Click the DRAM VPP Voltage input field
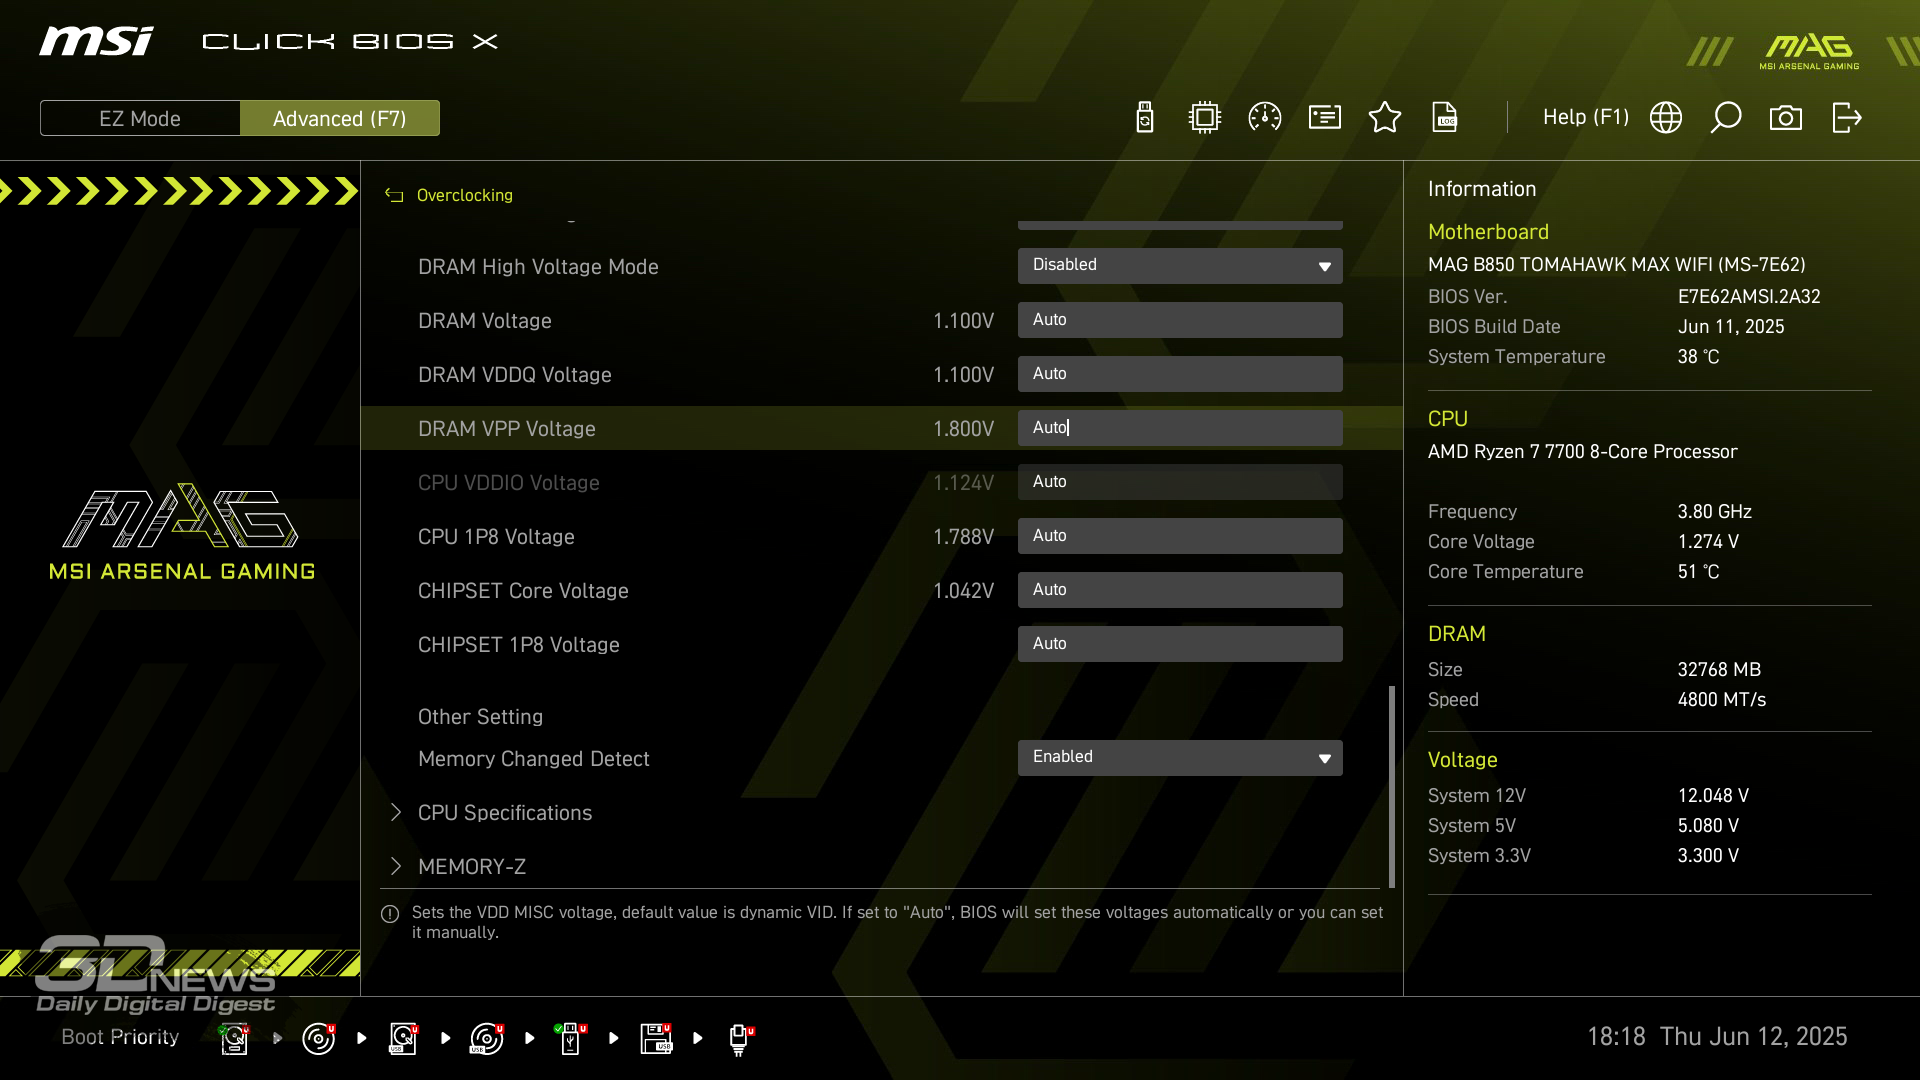This screenshot has width=1920, height=1080. point(1180,428)
